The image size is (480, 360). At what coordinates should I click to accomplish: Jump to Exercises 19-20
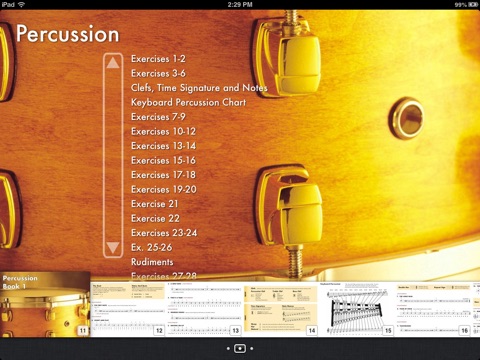point(164,189)
